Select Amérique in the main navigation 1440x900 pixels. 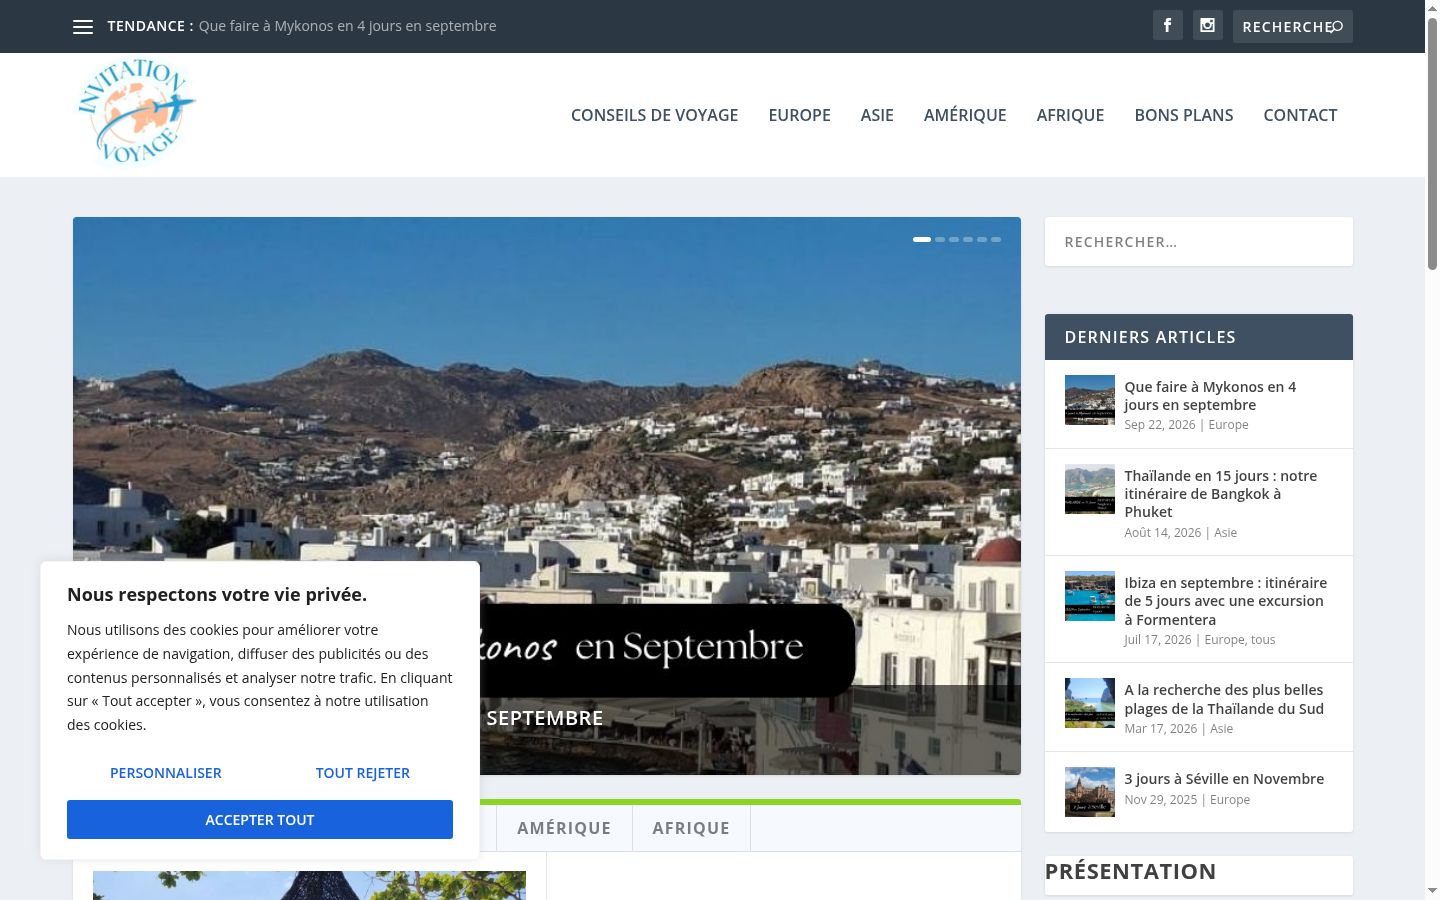point(965,115)
